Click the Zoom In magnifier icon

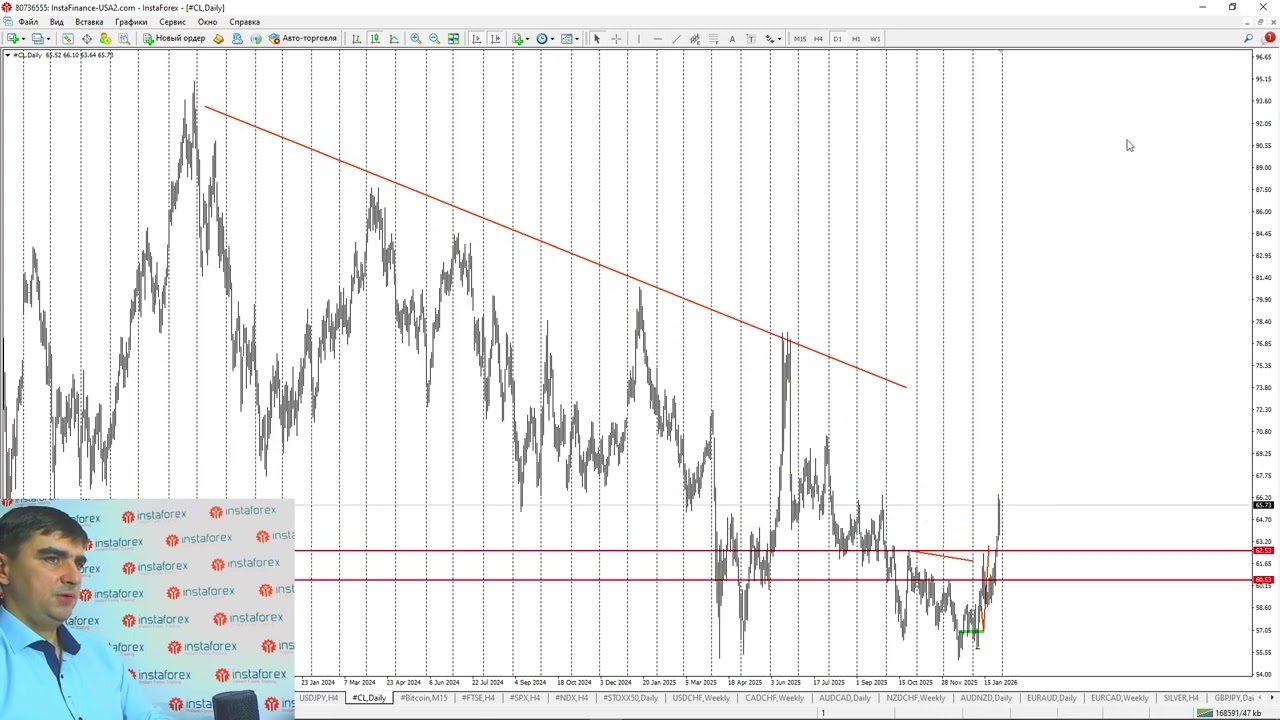416,39
